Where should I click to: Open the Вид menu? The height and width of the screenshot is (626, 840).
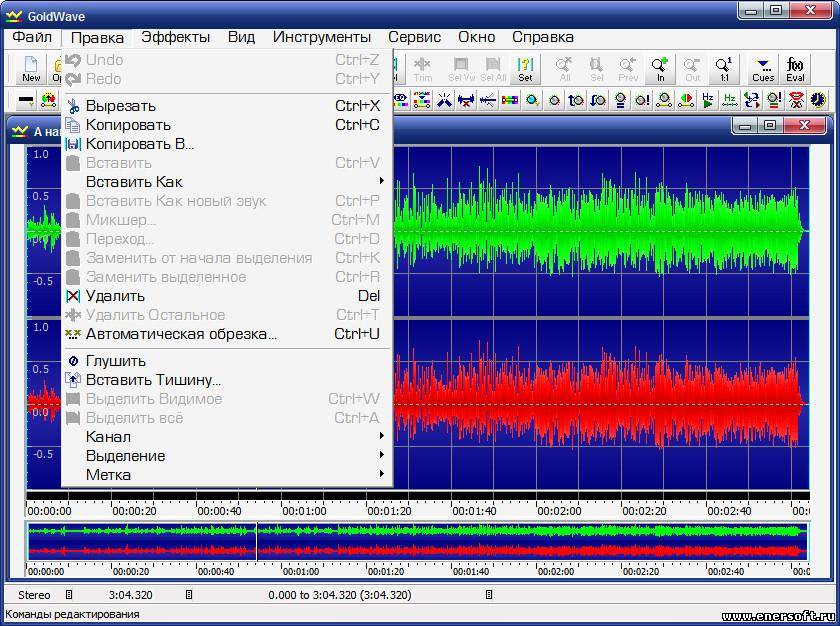click(241, 37)
